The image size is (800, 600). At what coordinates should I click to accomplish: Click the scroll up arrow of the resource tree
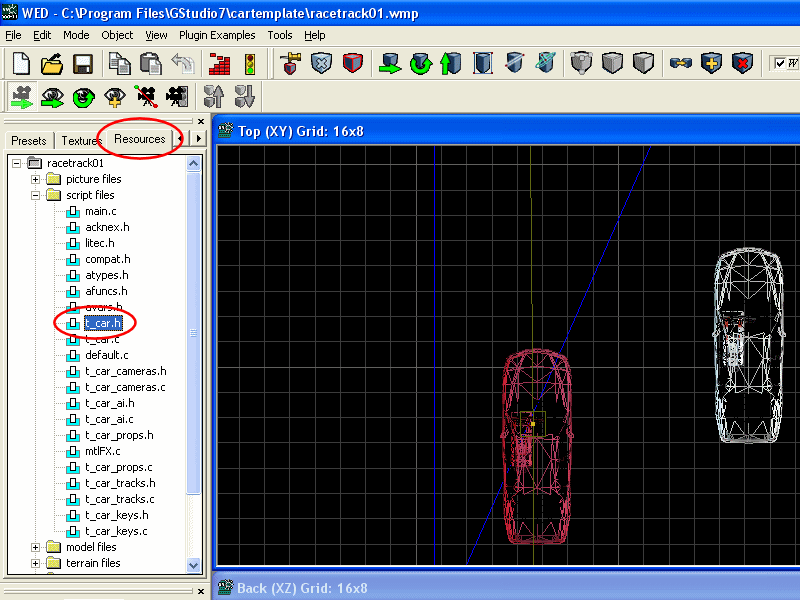pyautogui.click(x=193, y=163)
